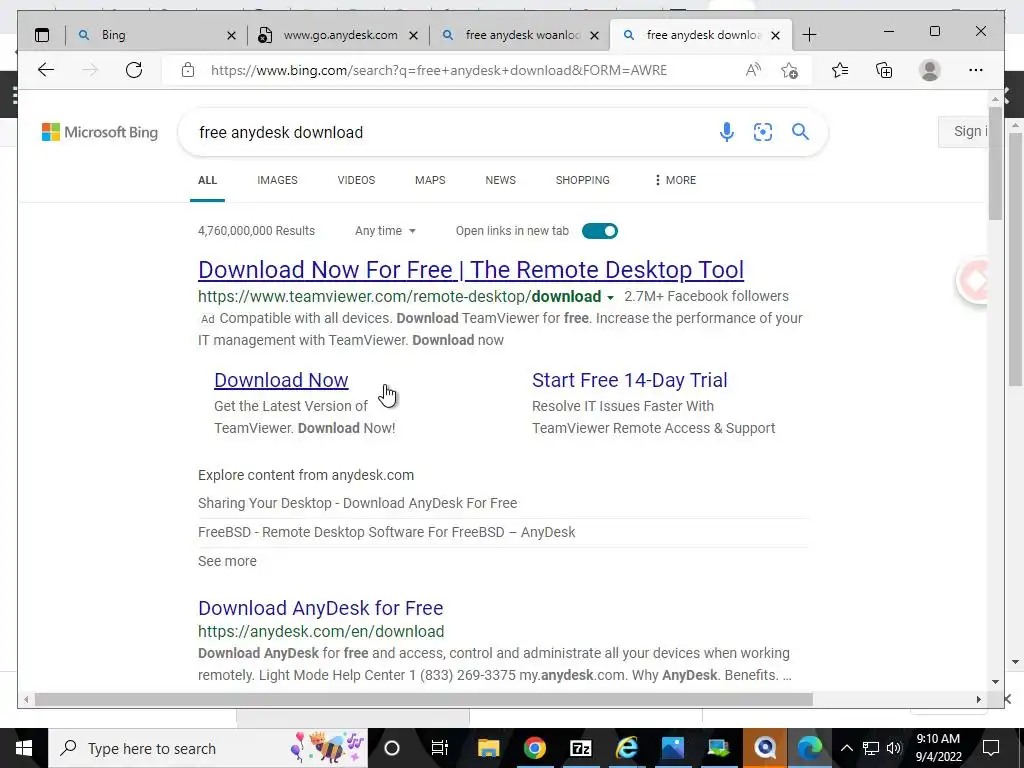Follow the Download Now sublink
1024x768 pixels.
tap(281, 380)
